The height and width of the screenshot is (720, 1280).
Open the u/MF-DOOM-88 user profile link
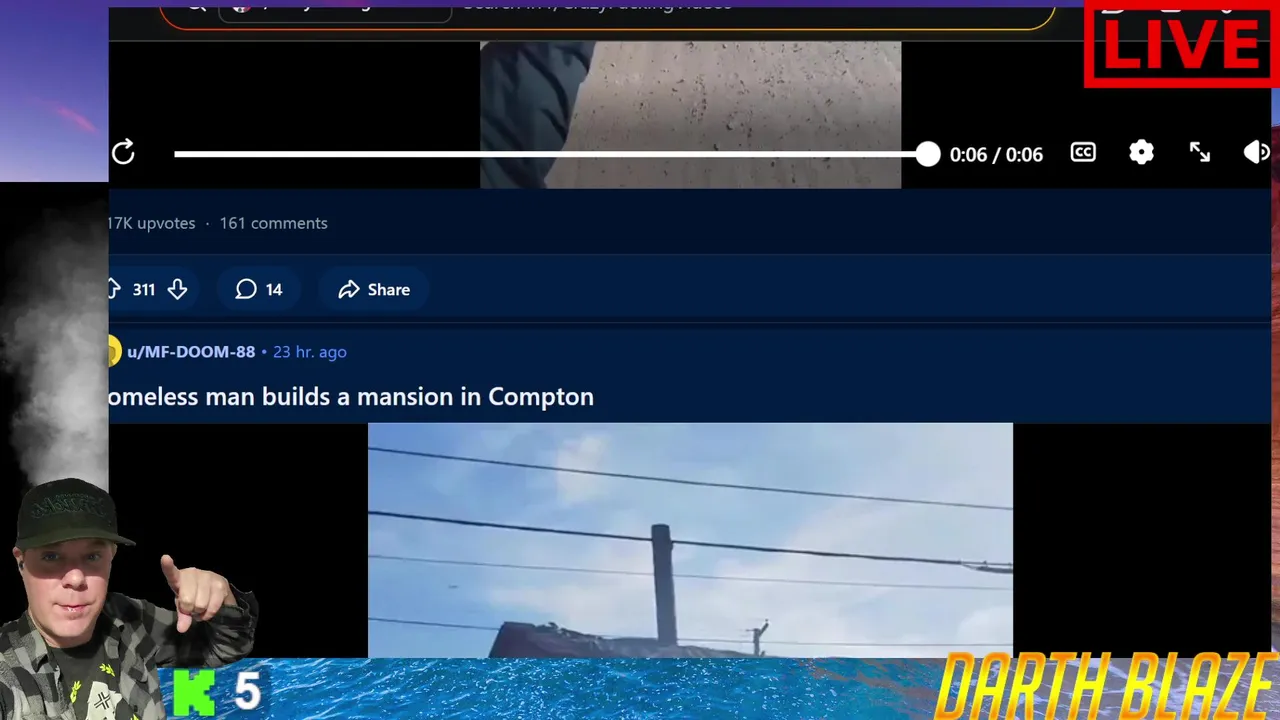click(191, 352)
